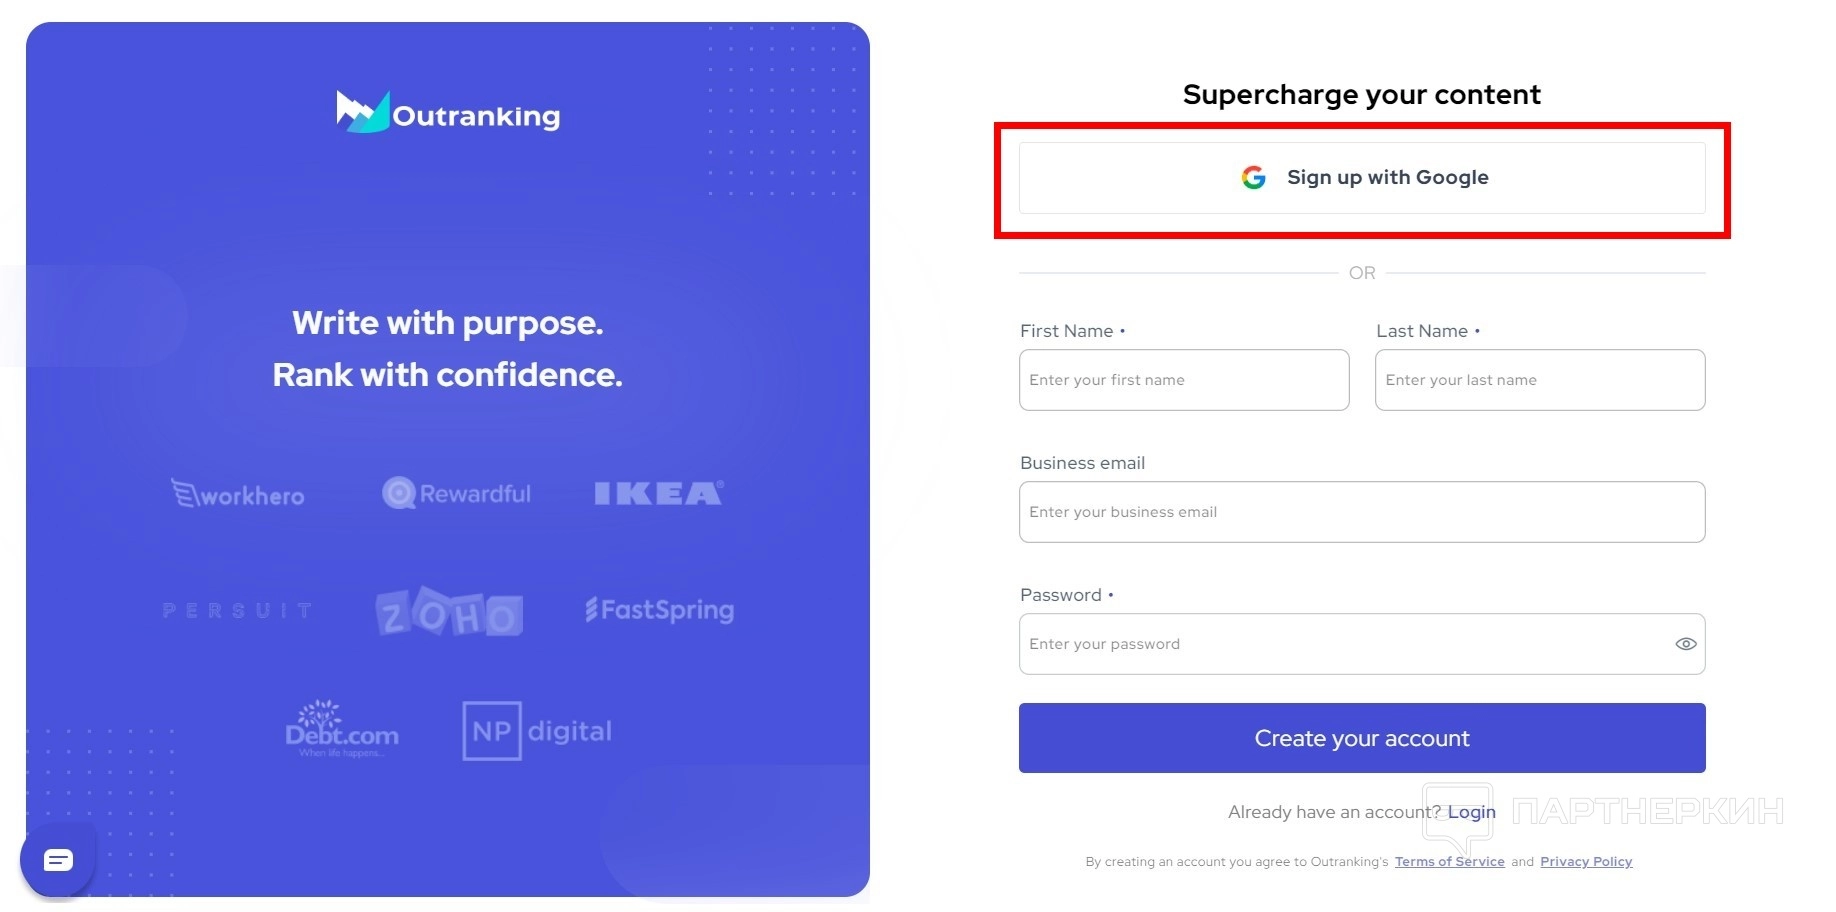The height and width of the screenshot is (912, 1836).
Task: Focus the Last Name input field
Action: tap(1540, 380)
